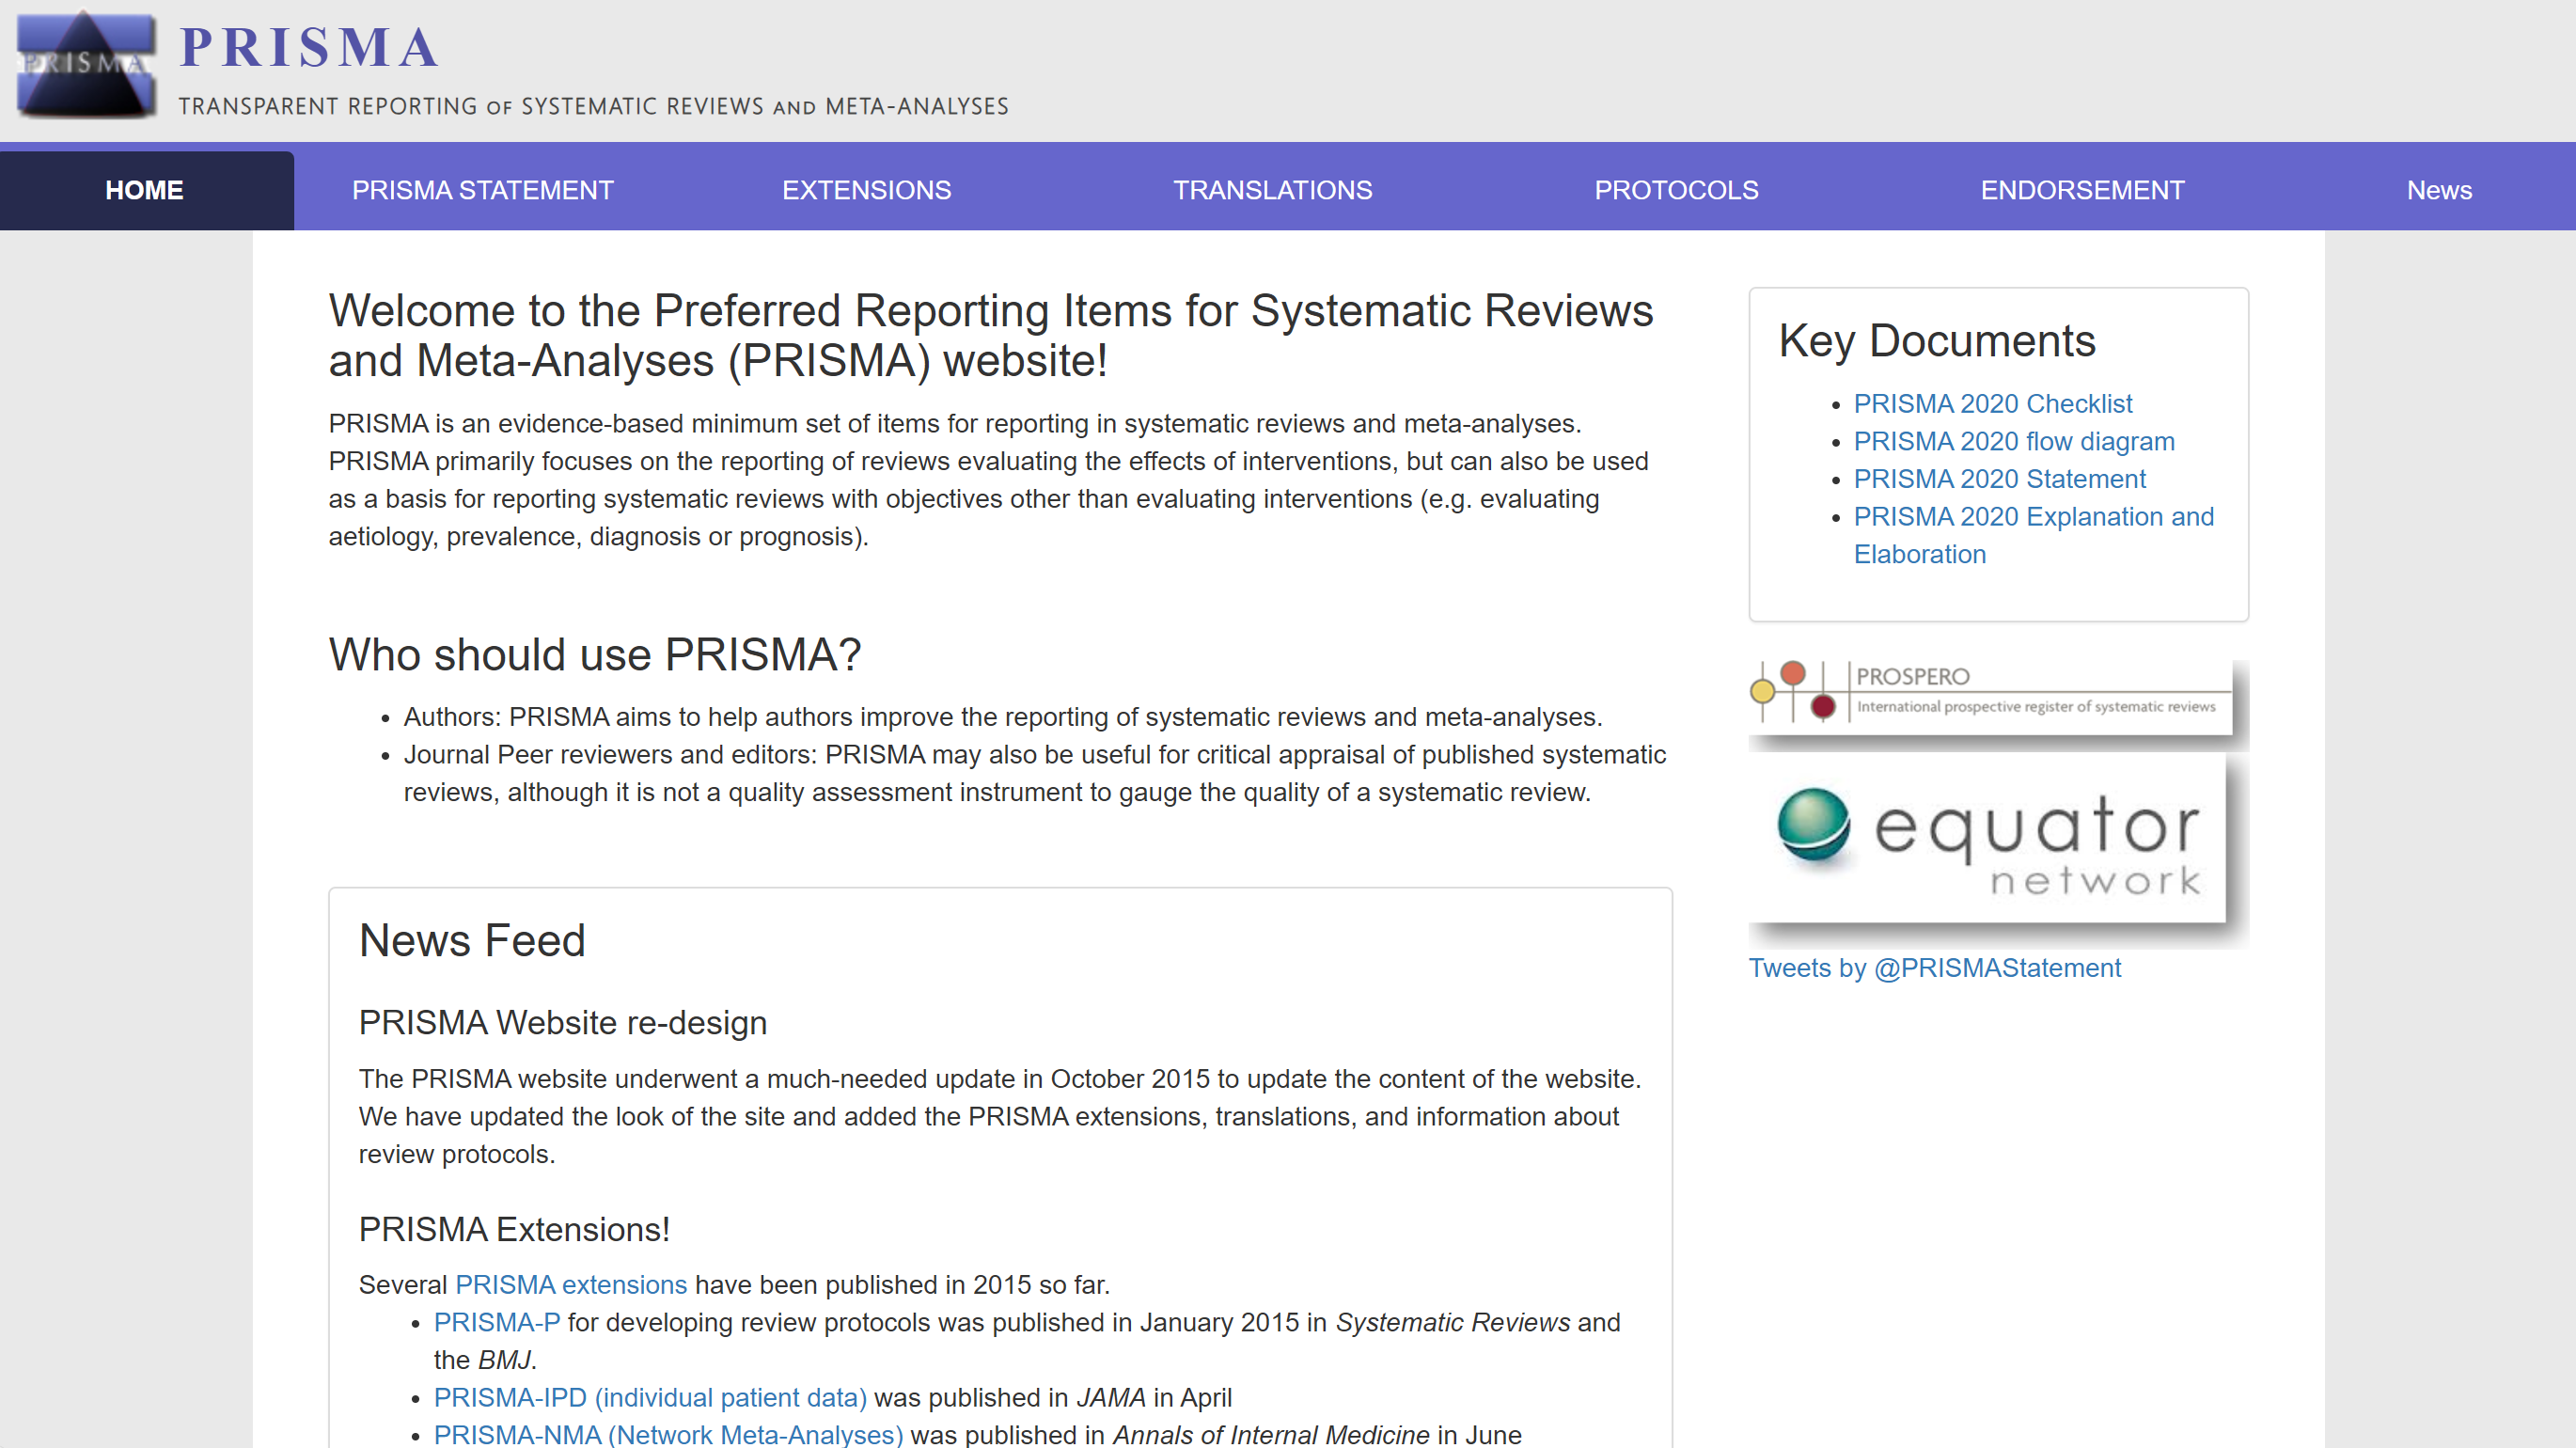
Task: Open the PRISMA 2020 Checklist link
Action: (x=1992, y=404)
